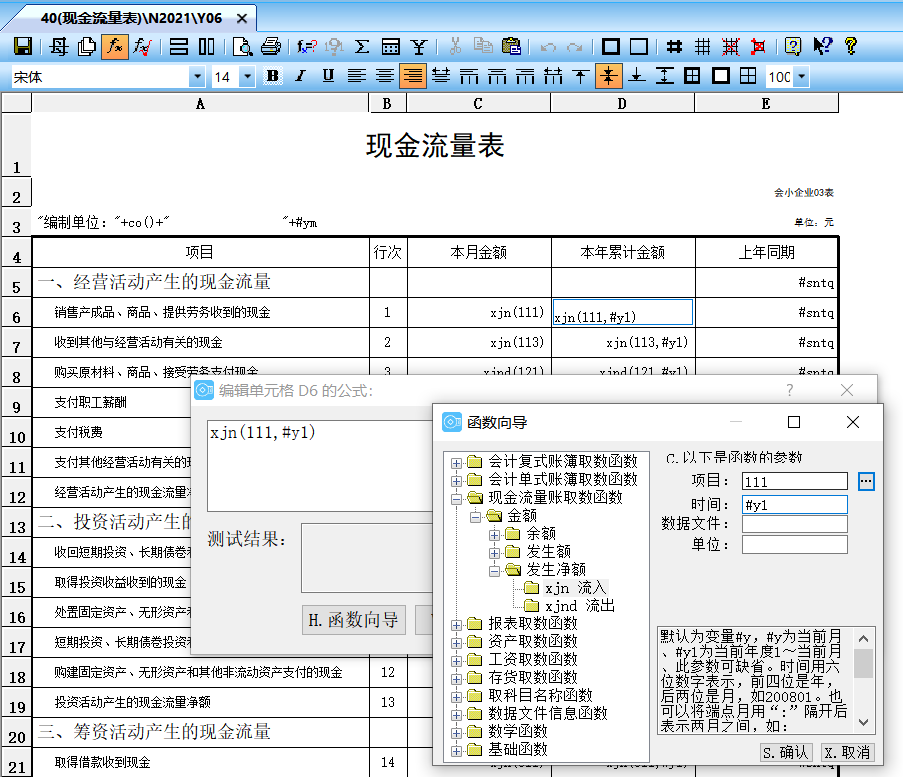Click the H.函数向导 button
Viewport: 903px width, 777px height.
[x=353, y=620]
